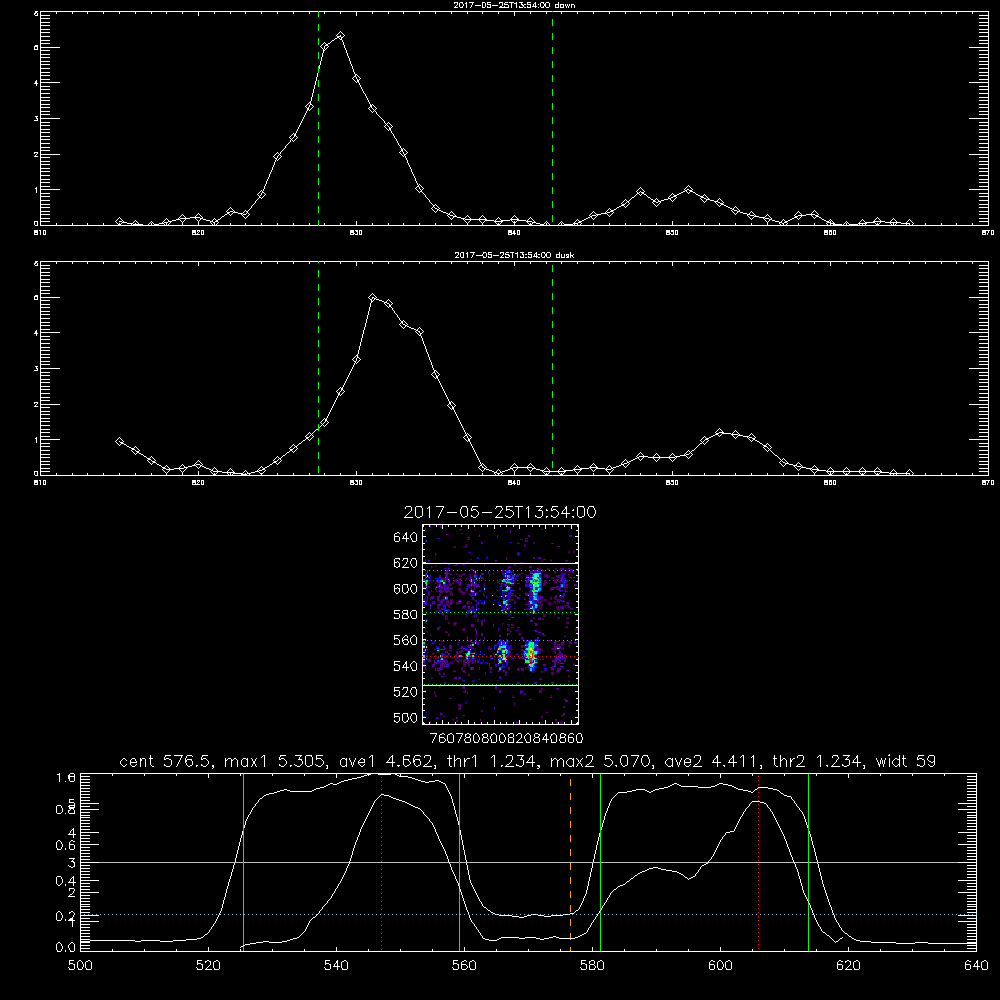Click the highest peak data point in dawn plot
This screenshot has height=1000, width=1000.
coord(341,36)
